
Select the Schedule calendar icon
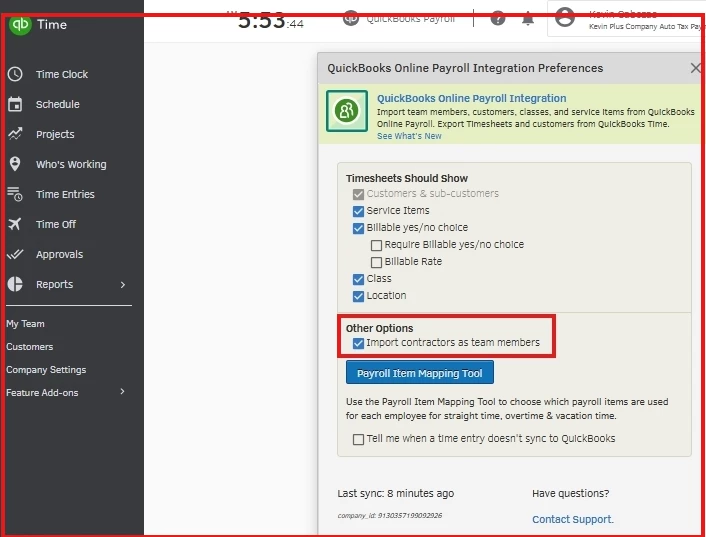click(15, 104)
